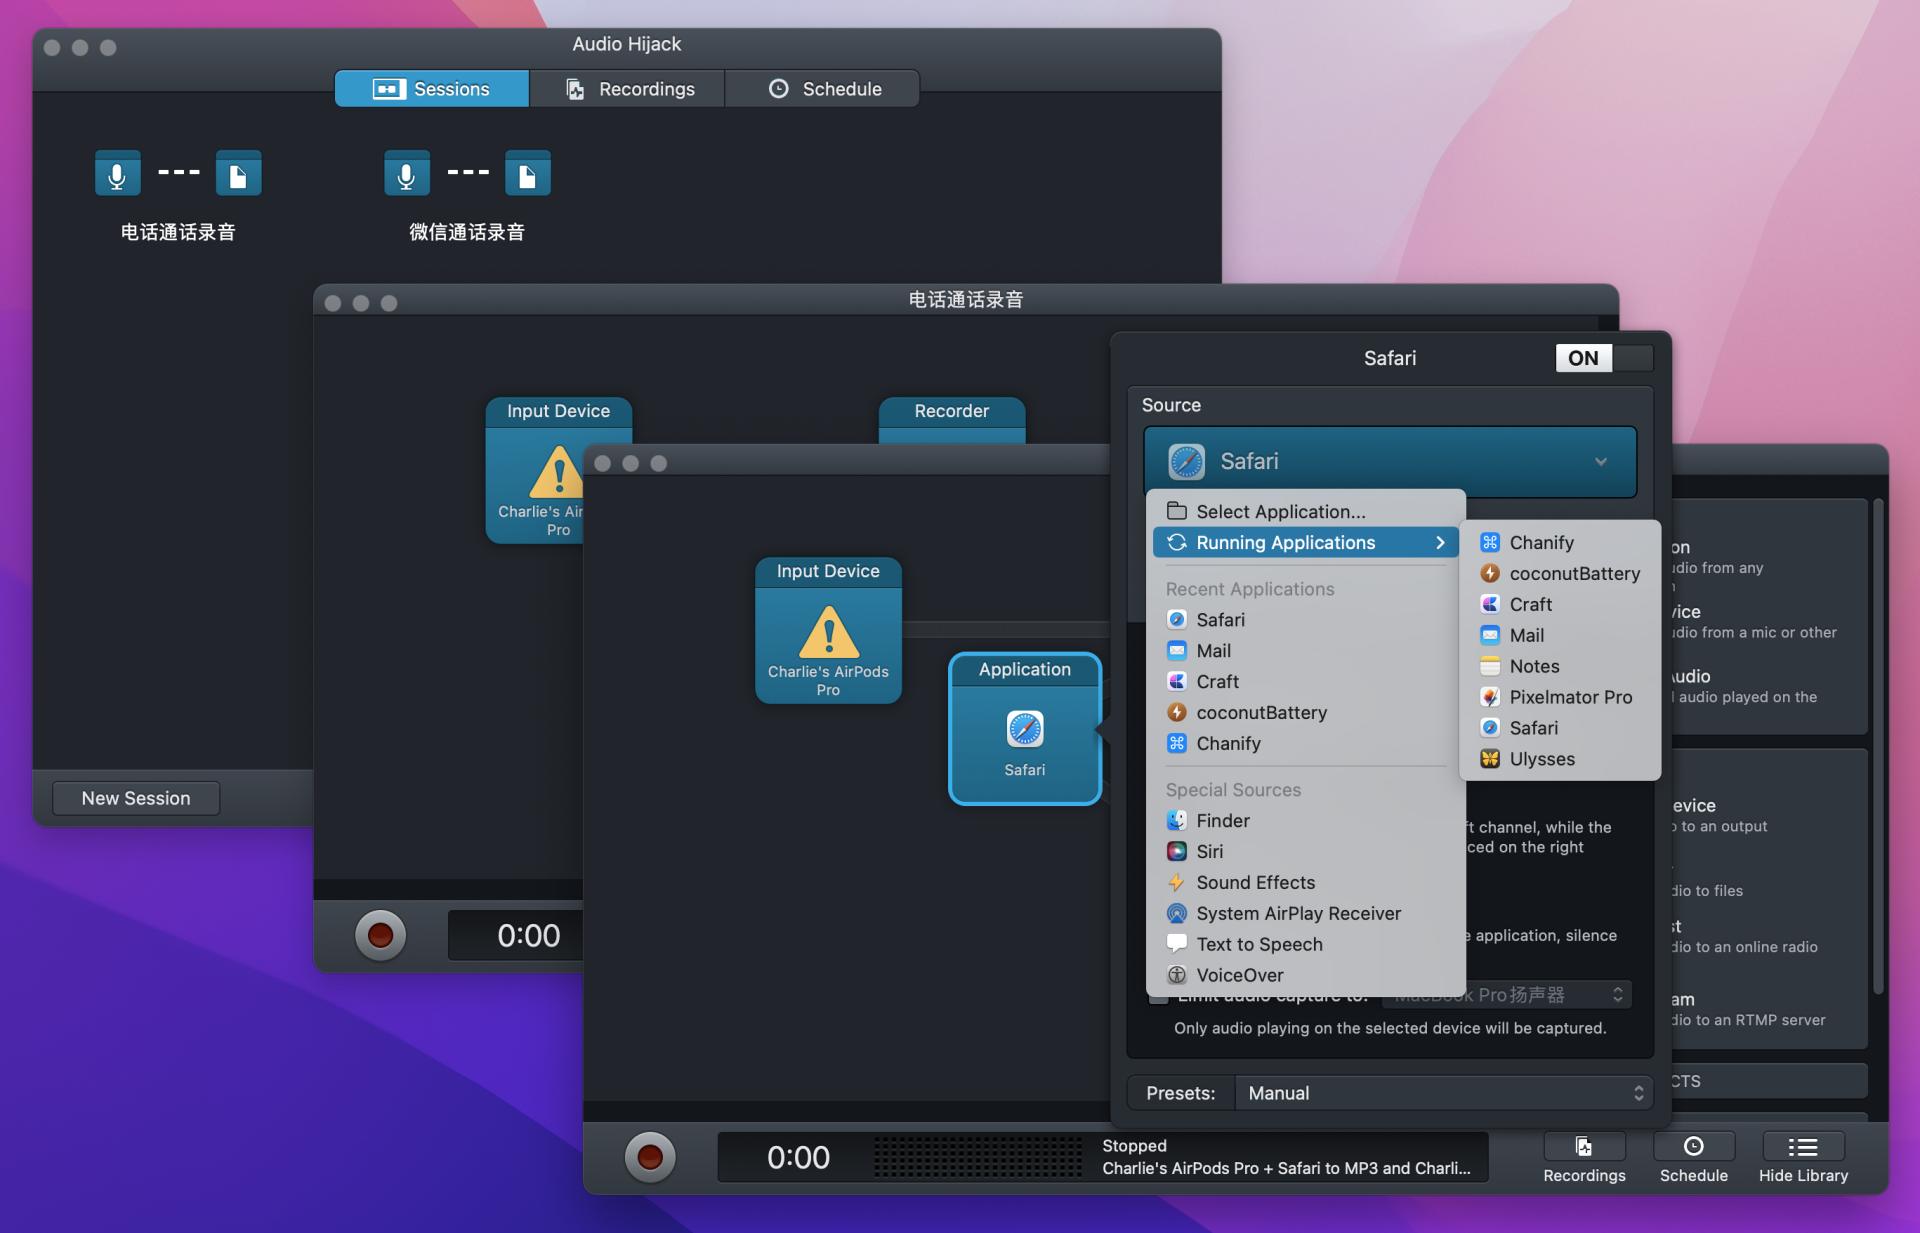The height and width of the screenshot is (1233, 1920).
Task: Pick Ulysses in the running apps submenu
Action: (1541, 759)
